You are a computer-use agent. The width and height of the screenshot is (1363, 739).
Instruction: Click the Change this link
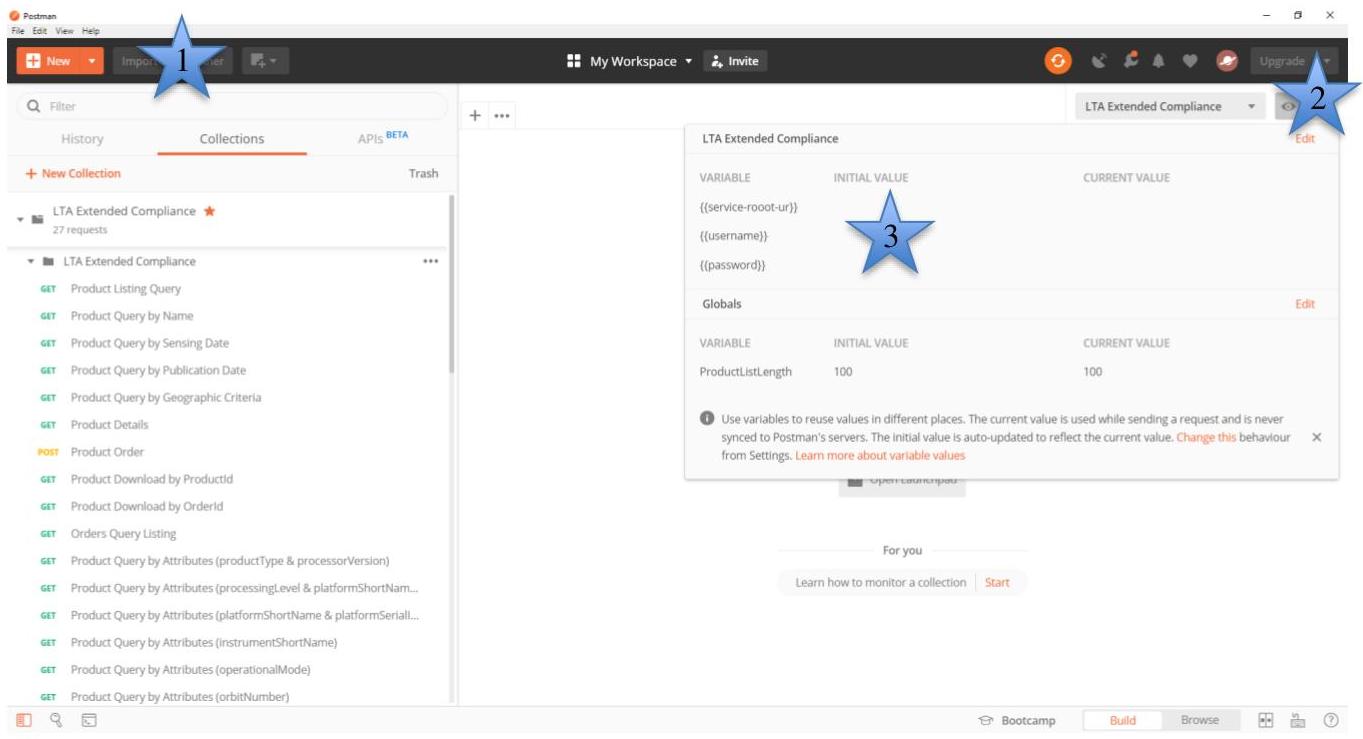click(1206, 438)
